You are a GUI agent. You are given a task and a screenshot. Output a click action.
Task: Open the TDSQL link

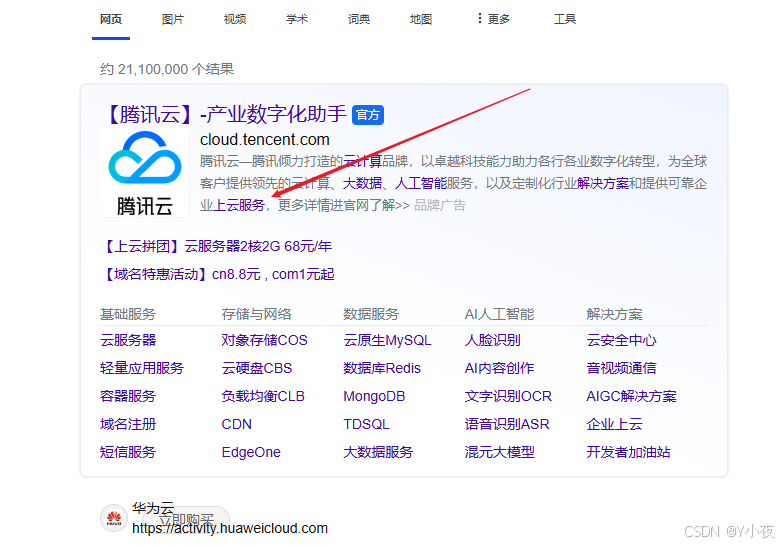366,423
